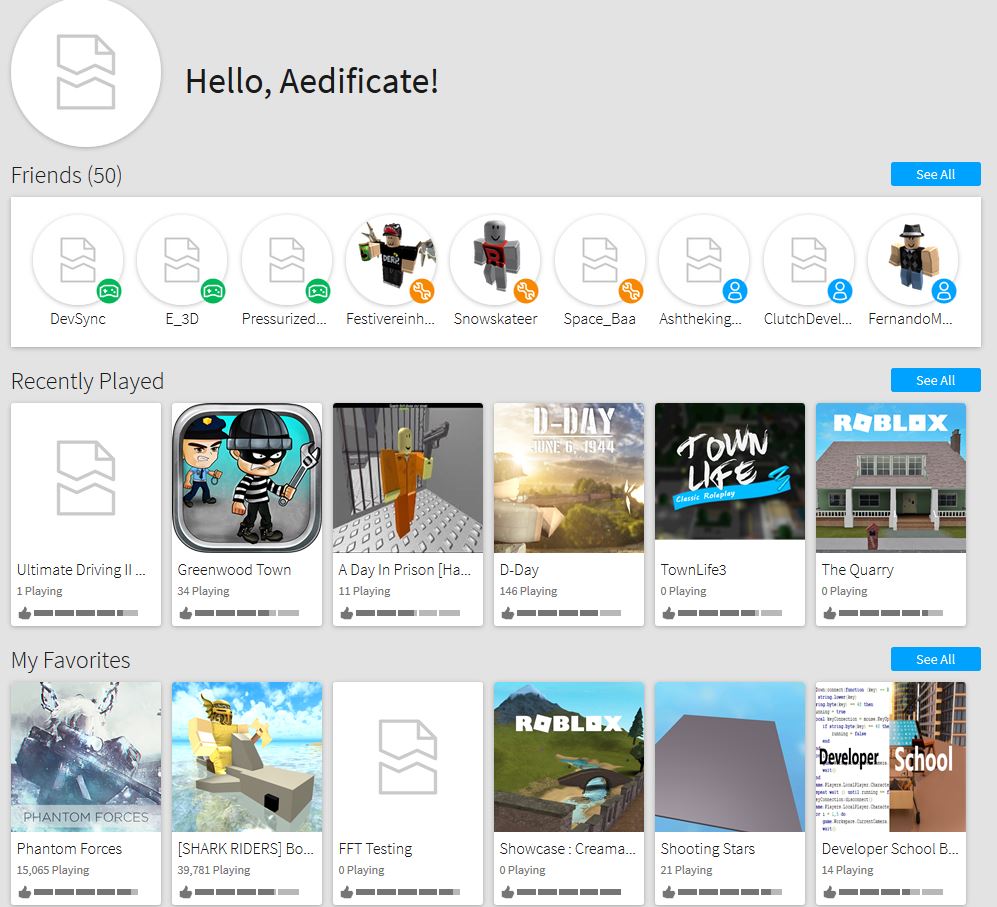Click Festivereinh's orange Studio status icon
Screen dimensions: 997x907
coord(422,291)
